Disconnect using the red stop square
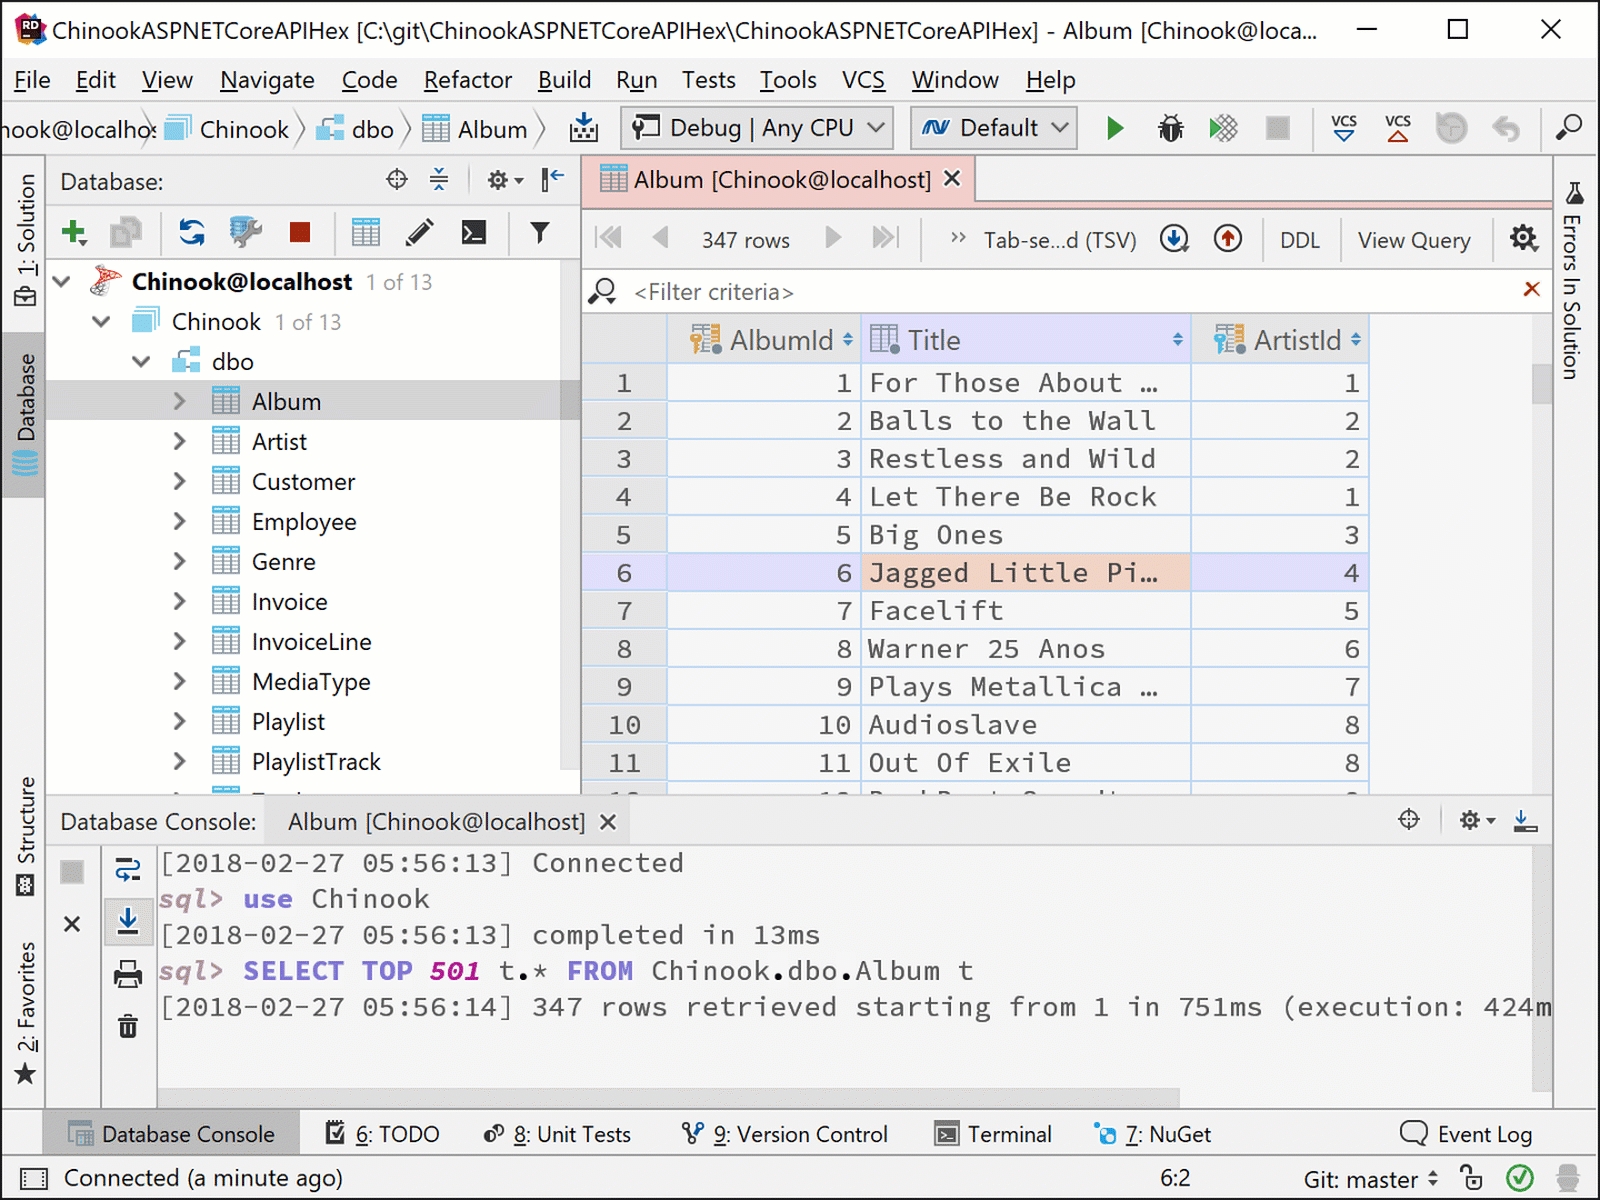 tap(299, 233)
